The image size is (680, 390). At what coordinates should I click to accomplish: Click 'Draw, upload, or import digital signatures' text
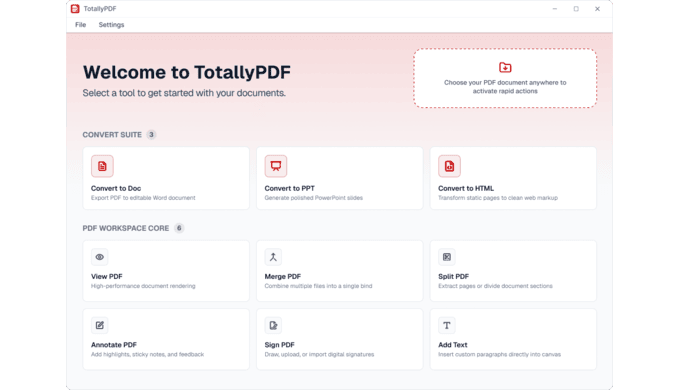click(319, 354)
